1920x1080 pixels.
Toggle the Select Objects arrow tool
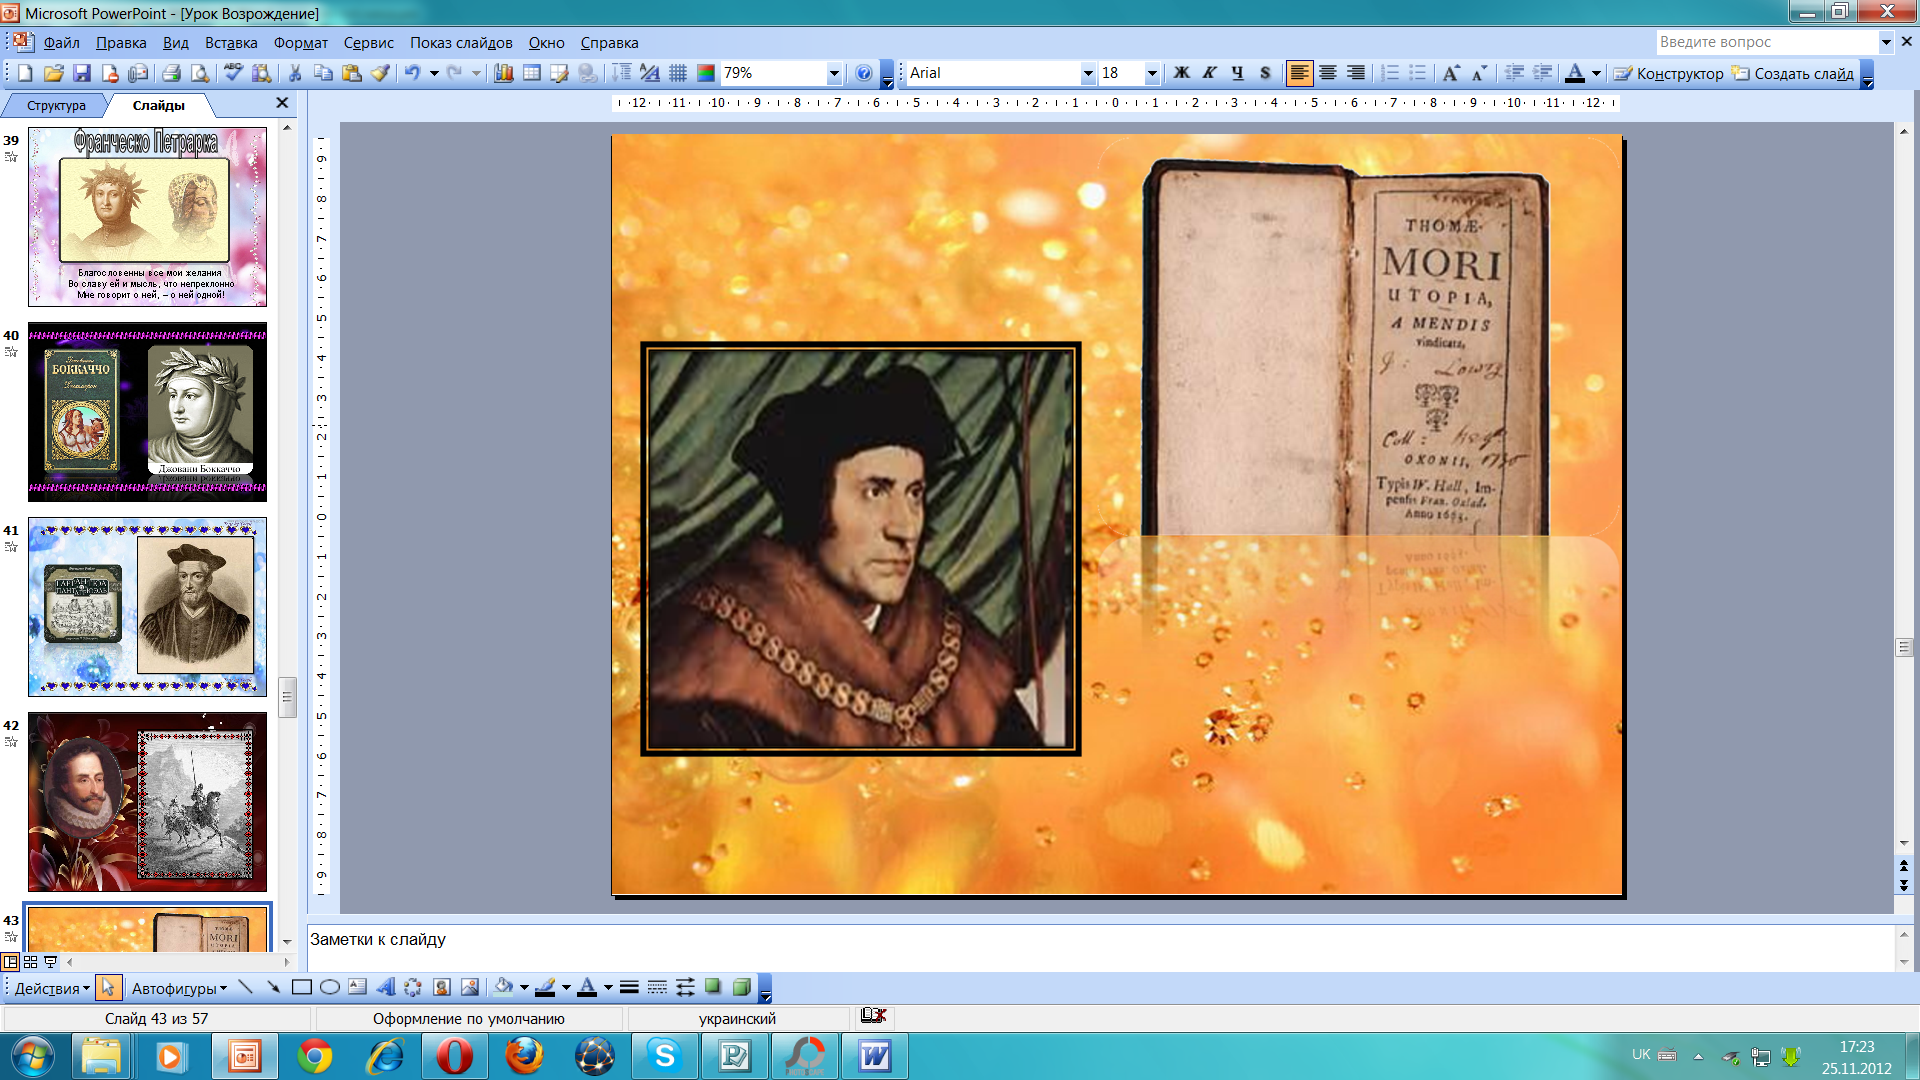(108, 988)
